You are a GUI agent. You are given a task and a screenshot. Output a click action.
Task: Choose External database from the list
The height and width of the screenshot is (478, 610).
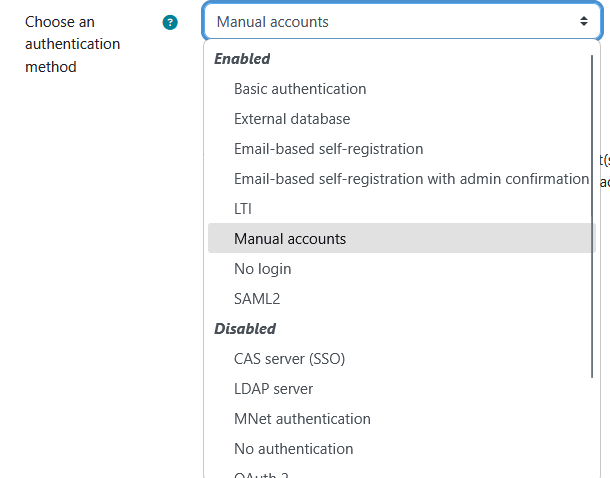(x=292, y=119)
